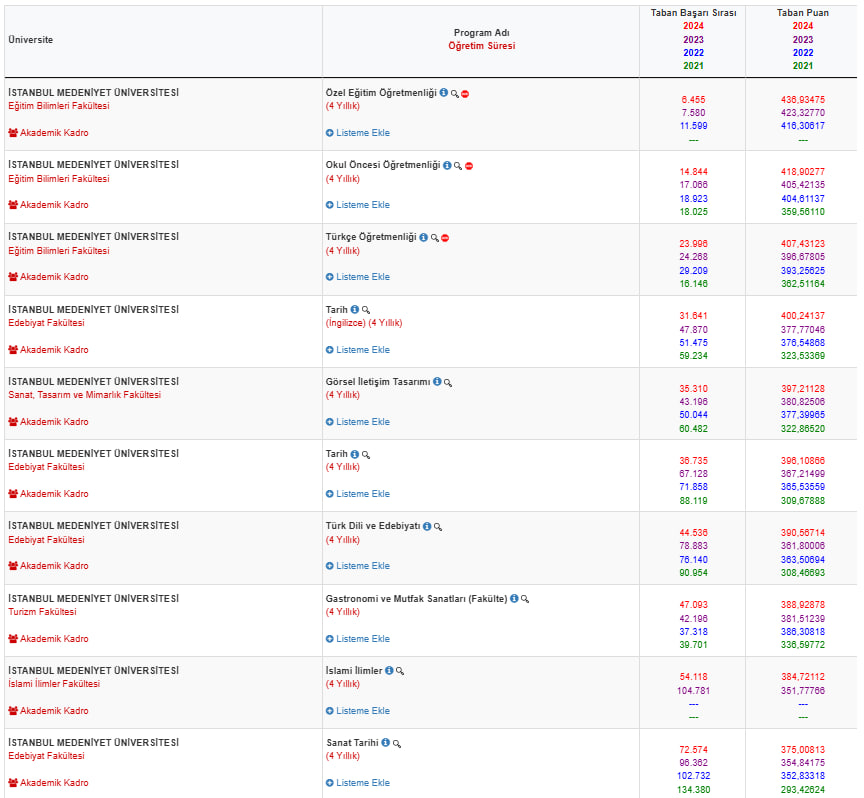Click magnifier icon next to İslami İlimler
The height and width of the screenshot is (798, 864).
pyautogui.click(x=400, y=671)
